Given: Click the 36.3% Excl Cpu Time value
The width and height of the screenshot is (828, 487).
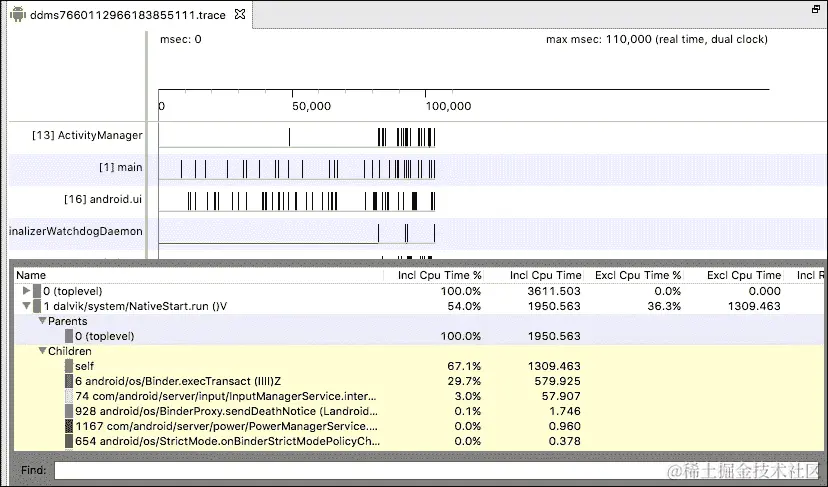Looking at the screenshot, I should coord(664,306).
